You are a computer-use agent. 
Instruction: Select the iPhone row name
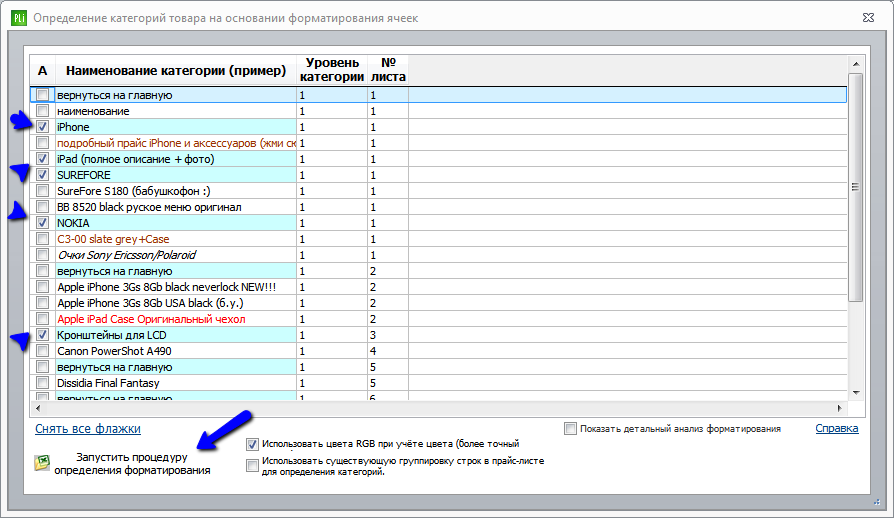73,127
